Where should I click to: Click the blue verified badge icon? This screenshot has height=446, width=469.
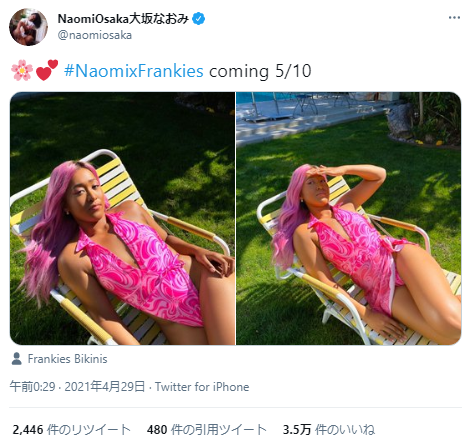click(199, 19)
